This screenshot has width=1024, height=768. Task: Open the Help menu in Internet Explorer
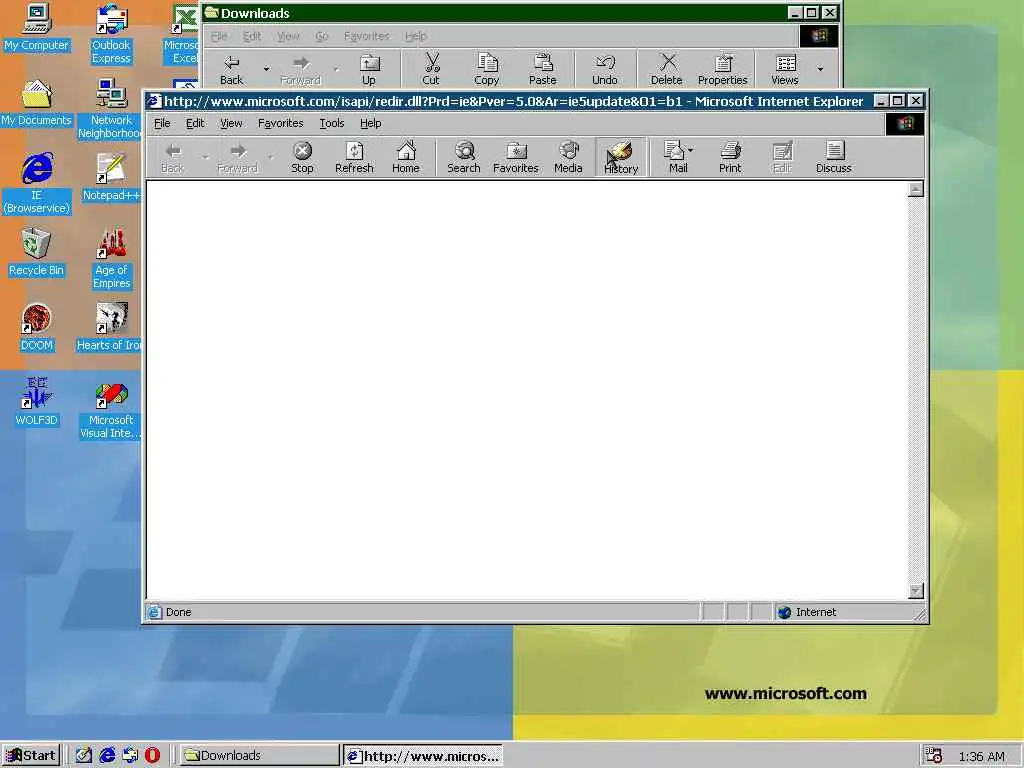pos(370,123)
